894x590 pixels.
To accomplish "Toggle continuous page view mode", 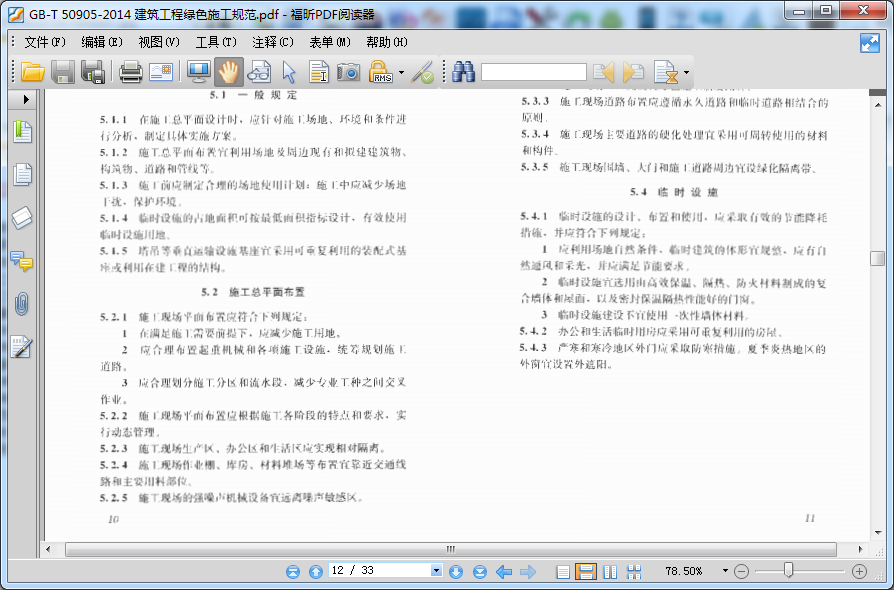I will pyautogui.click(x=587, y=571).
